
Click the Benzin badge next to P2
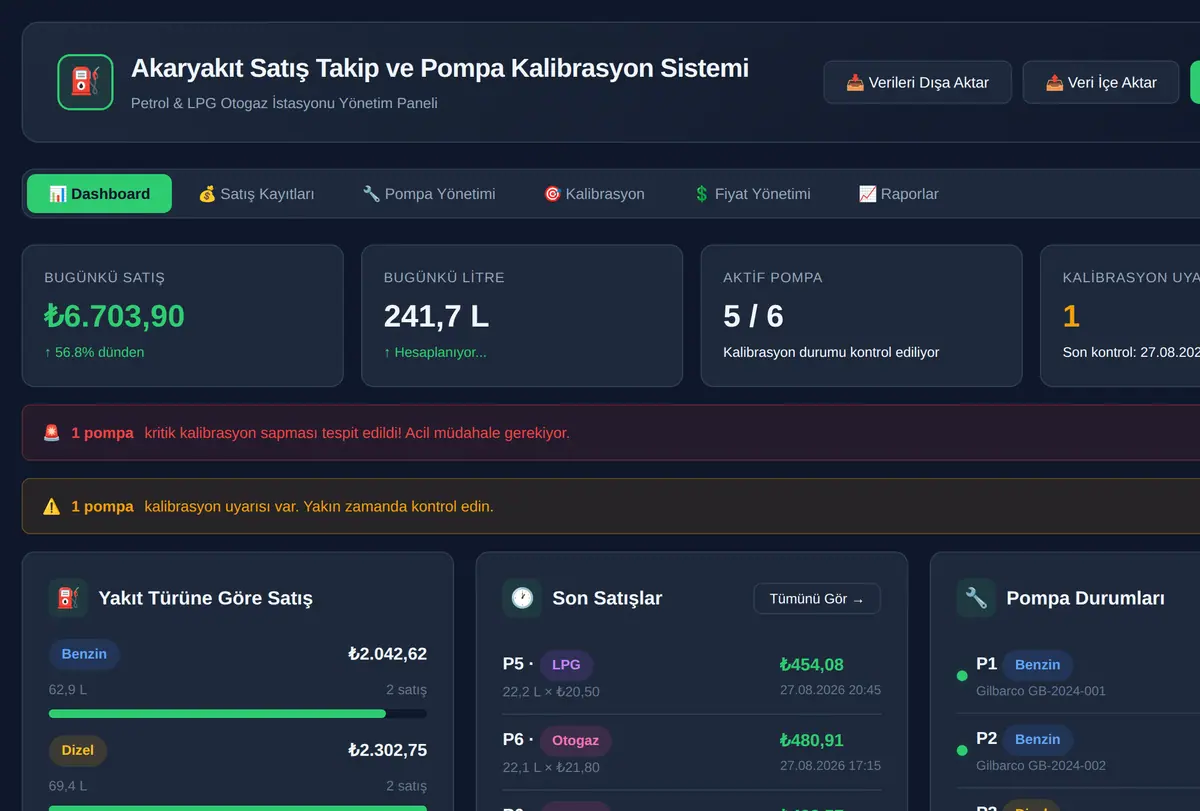point(1038,739)
